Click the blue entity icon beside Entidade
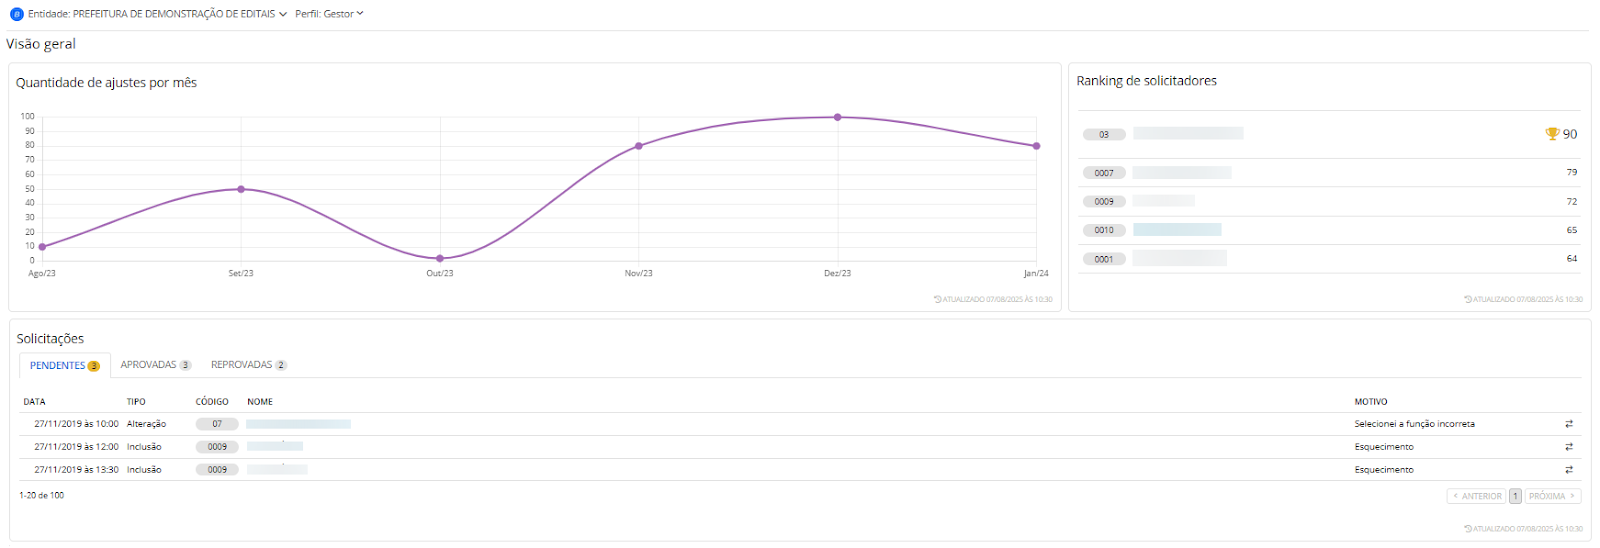The image size is (1600, 548). coord(16,14)
